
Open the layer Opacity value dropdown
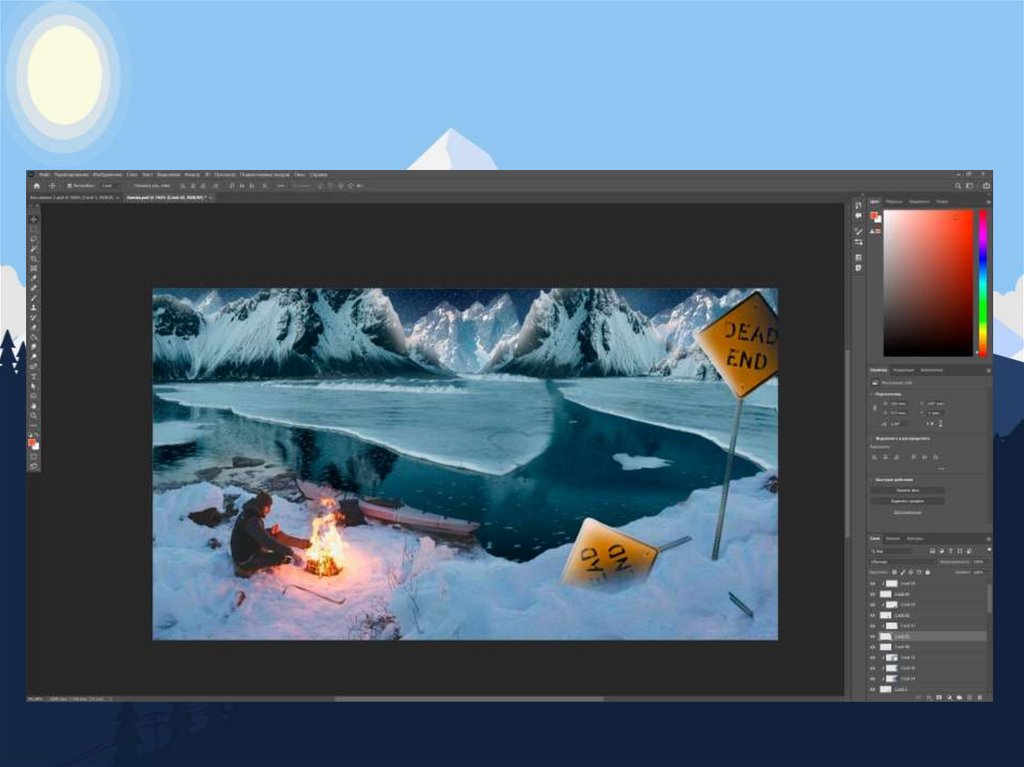click(978, 562)
